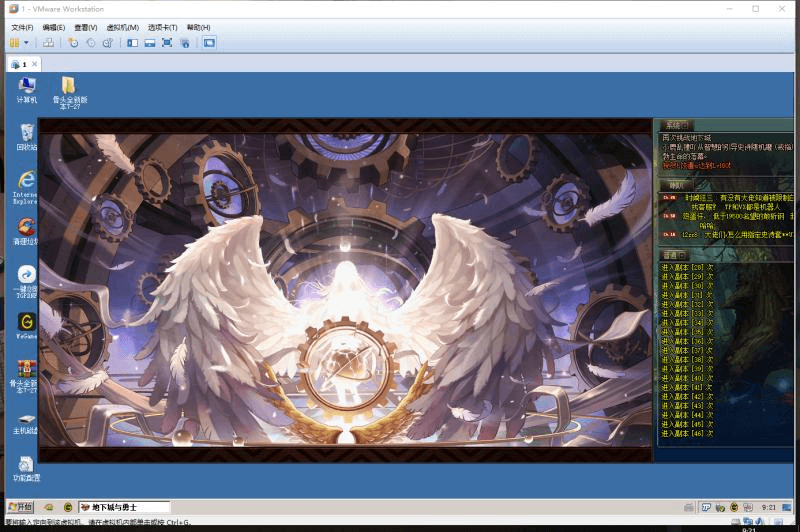Click the middle chat channel tab header

point(678,185)
